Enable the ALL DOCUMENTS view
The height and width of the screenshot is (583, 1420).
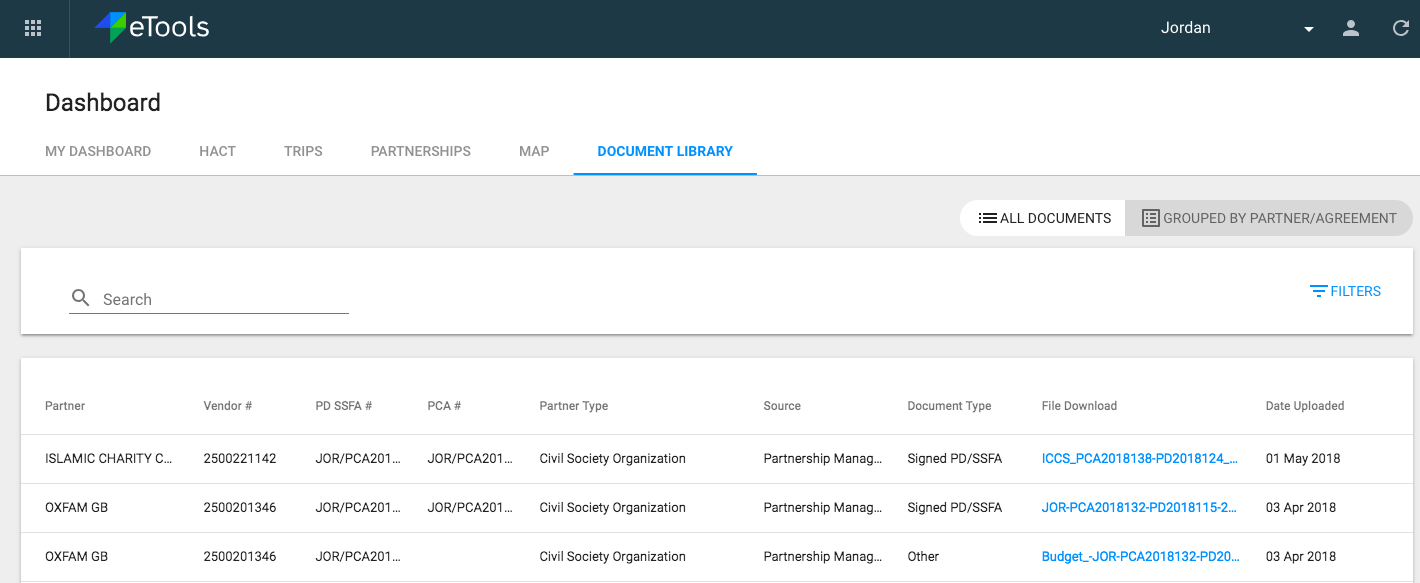pos(1042,217)
